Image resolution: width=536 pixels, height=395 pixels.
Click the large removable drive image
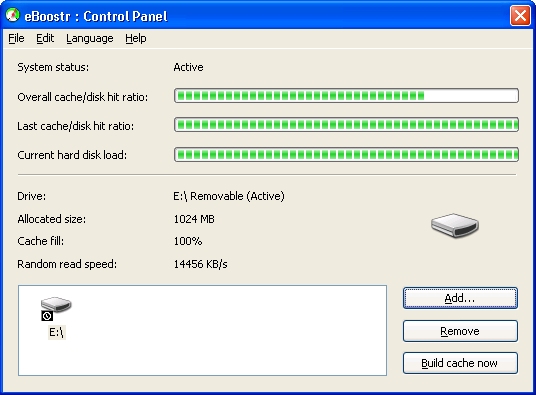click(x=455, y=225)
